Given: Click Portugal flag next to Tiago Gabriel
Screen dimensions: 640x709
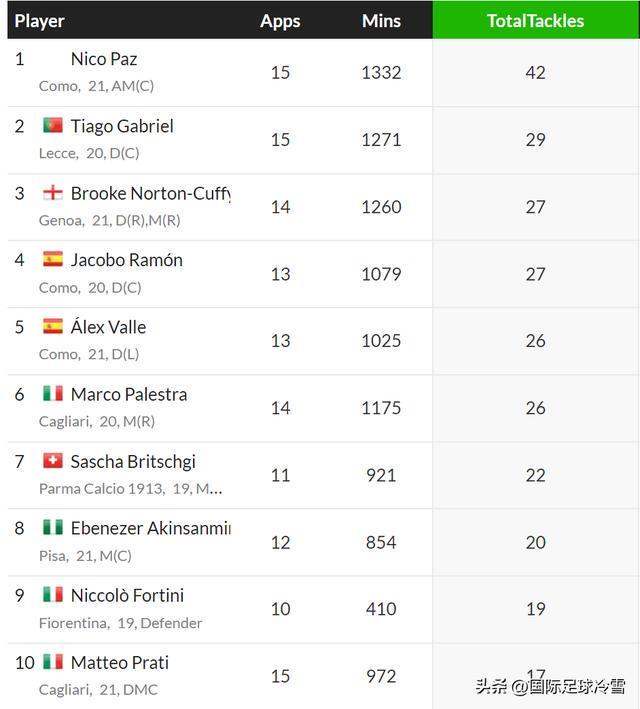Looking at the screenshot, I should tap(53, 126).
